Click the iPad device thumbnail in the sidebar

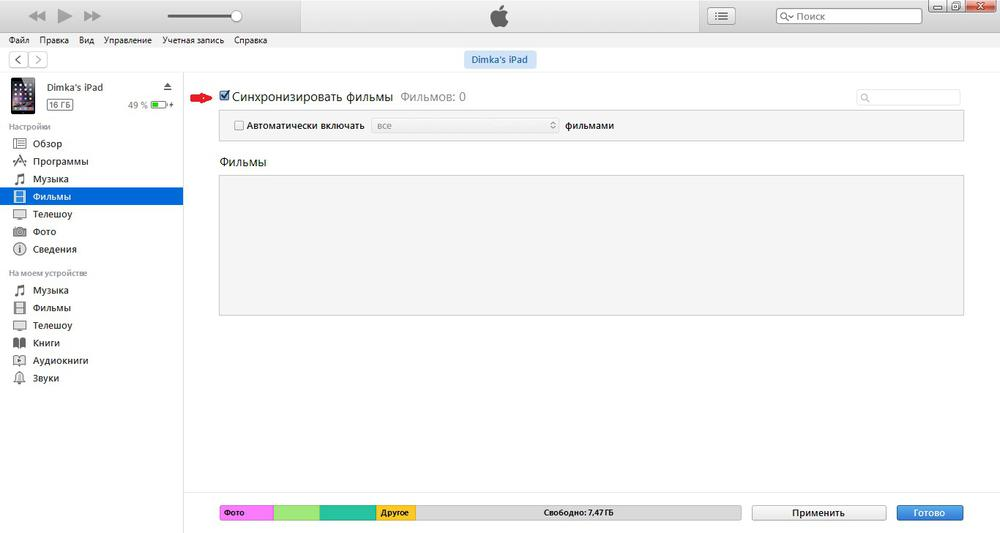[x=23, y=96]
